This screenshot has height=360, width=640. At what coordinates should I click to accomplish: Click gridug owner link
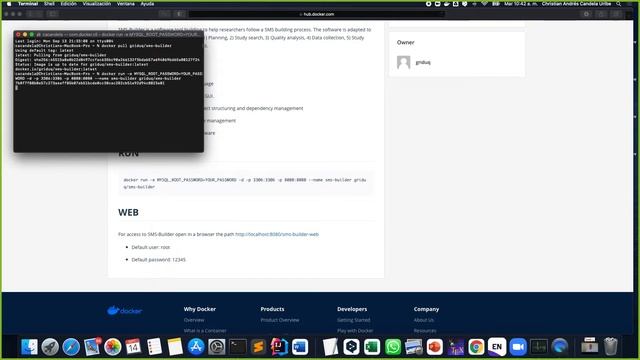[x=423, y=62]
